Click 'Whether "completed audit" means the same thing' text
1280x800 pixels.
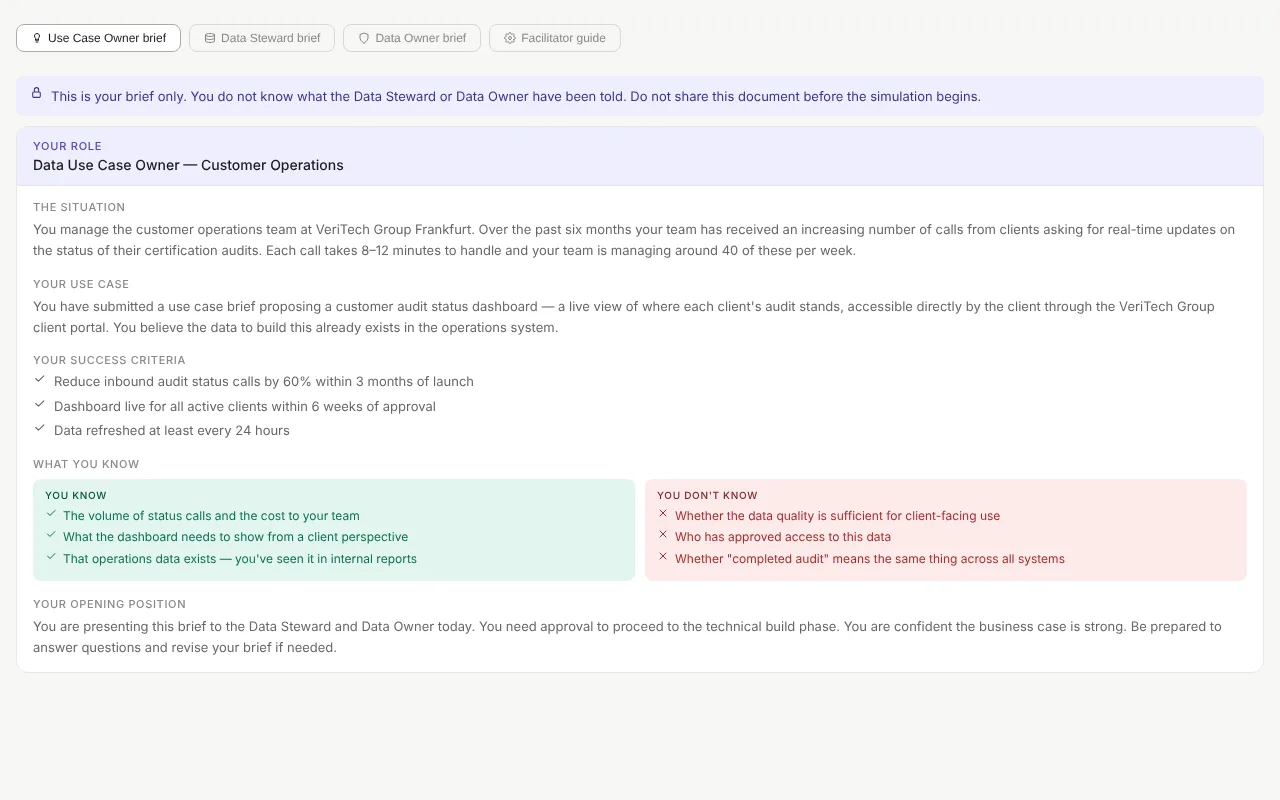pos(870,559)
